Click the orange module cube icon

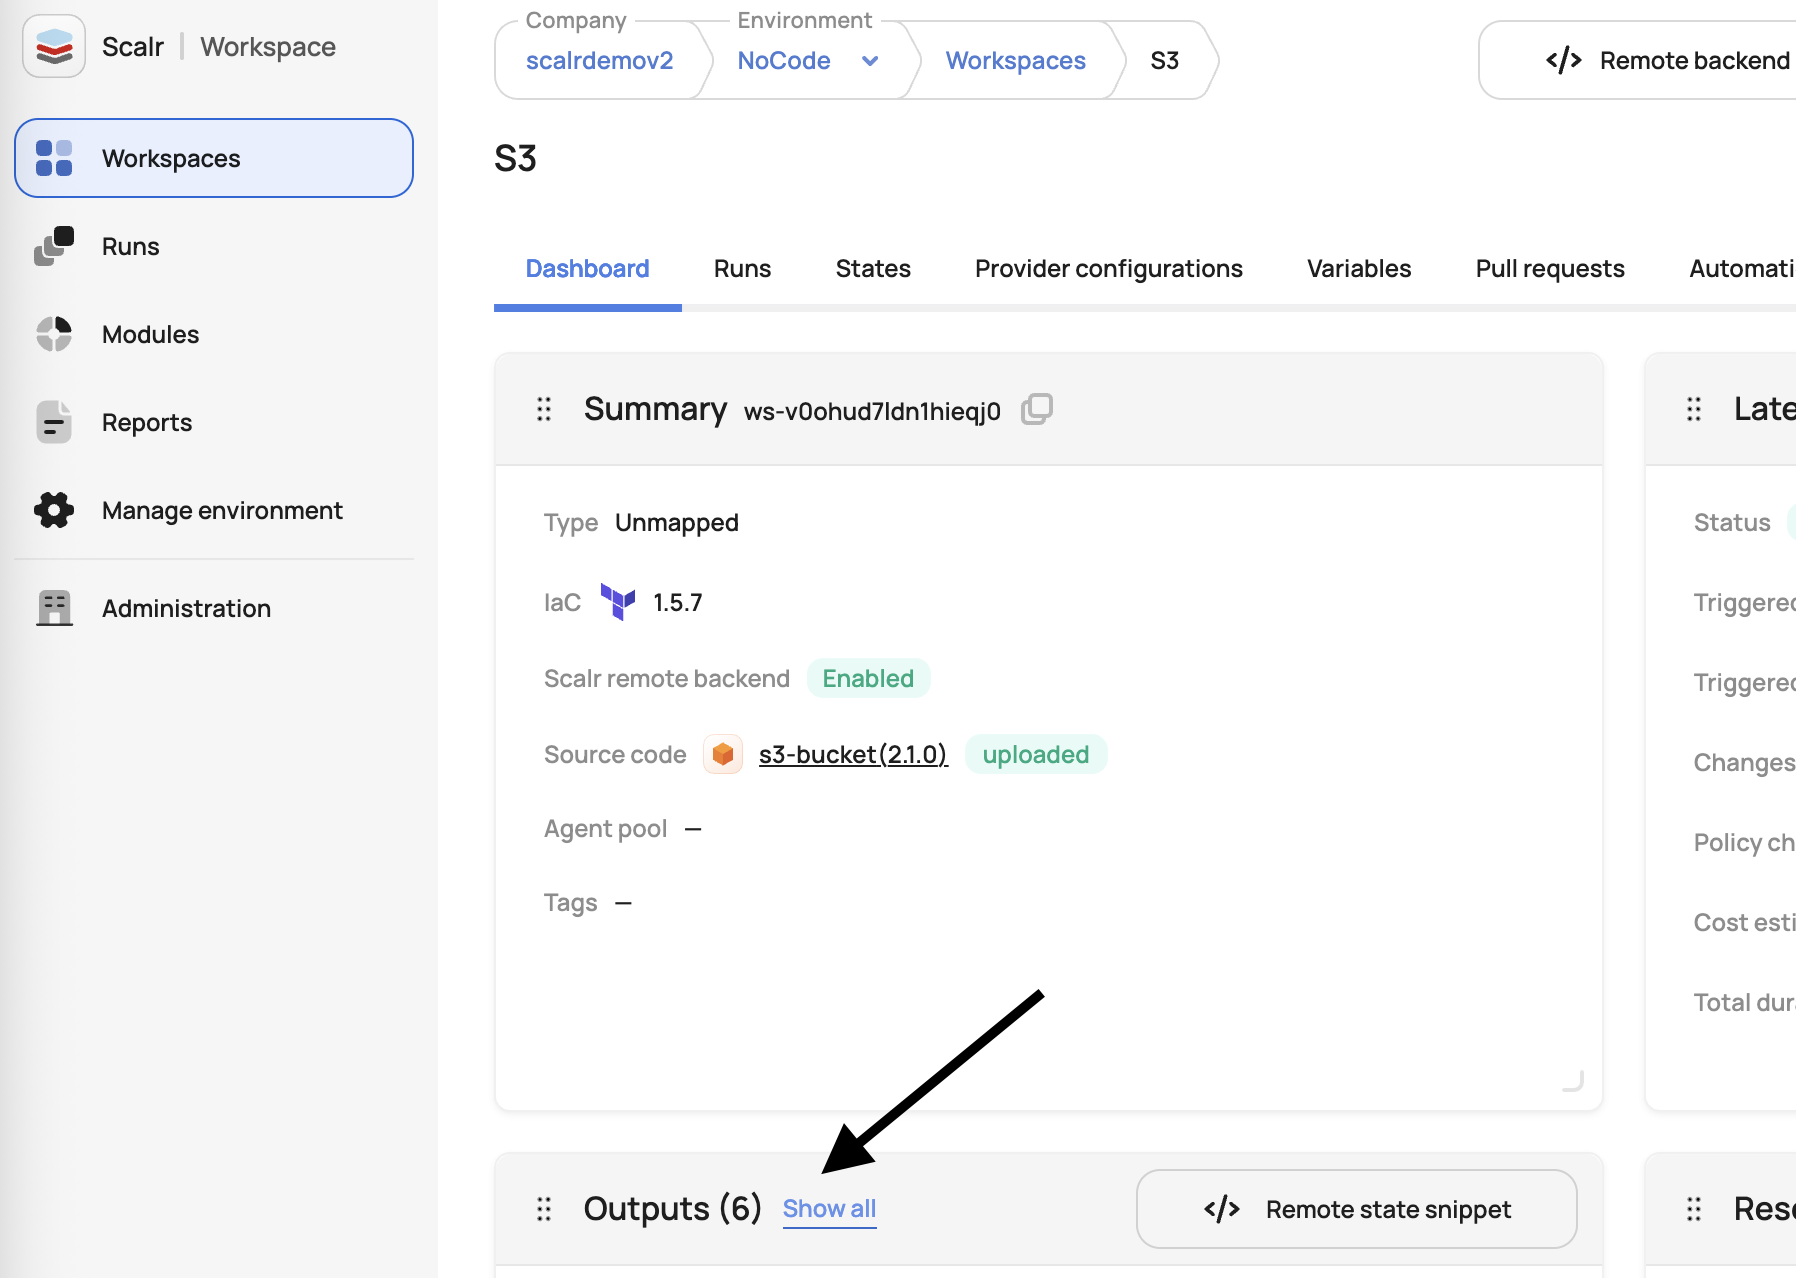coord(723,754)
